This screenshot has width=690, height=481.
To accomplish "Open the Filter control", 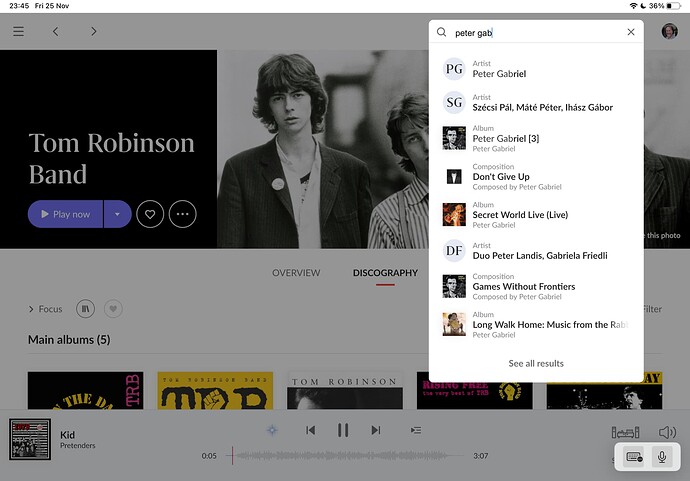I will 653,309.
